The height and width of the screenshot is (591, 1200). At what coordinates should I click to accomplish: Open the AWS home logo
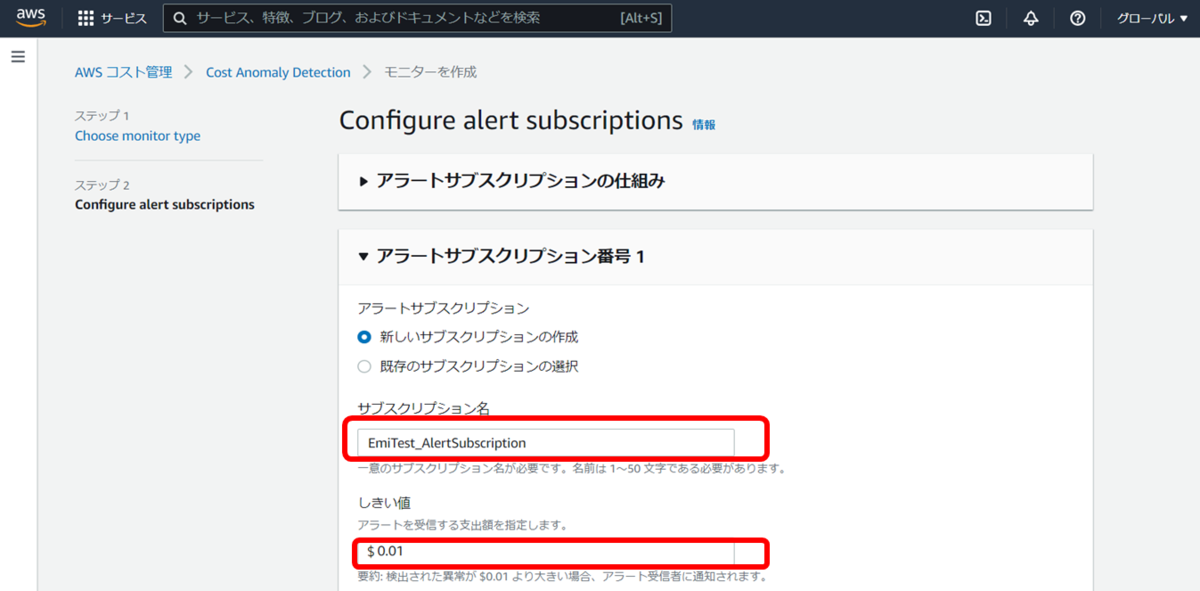coord(31,18)
